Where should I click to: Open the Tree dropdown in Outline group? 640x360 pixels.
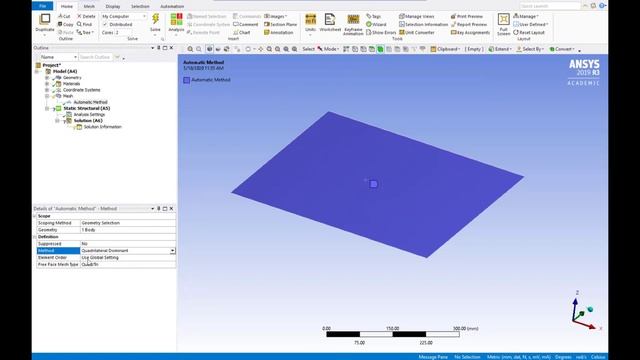pyautogui.click(x=85, y=33)
